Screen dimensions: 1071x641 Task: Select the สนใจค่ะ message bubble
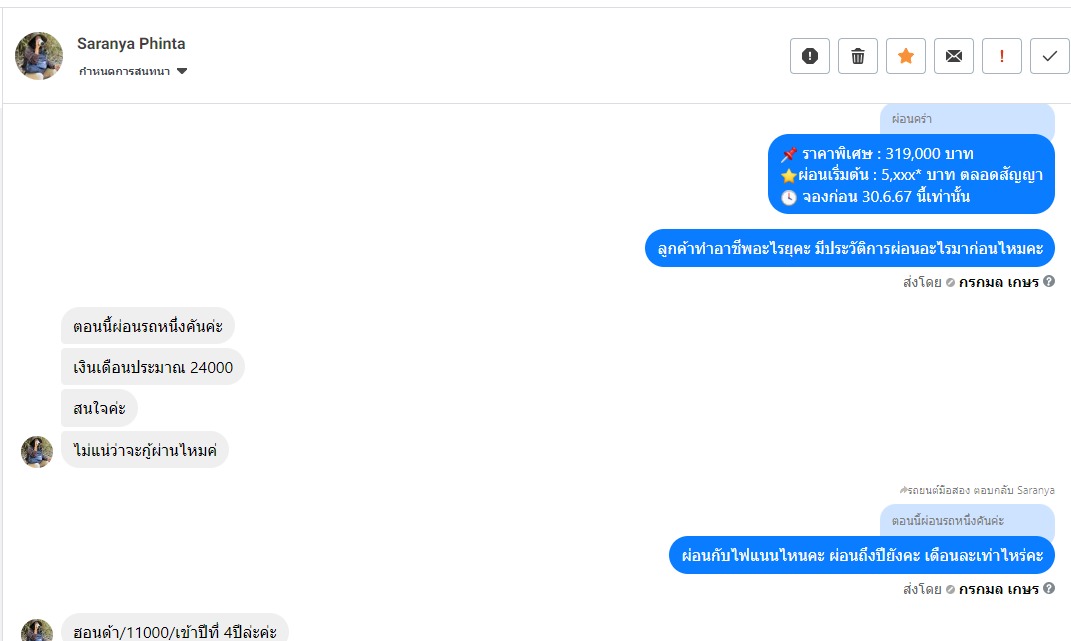[x=99, y=408]
